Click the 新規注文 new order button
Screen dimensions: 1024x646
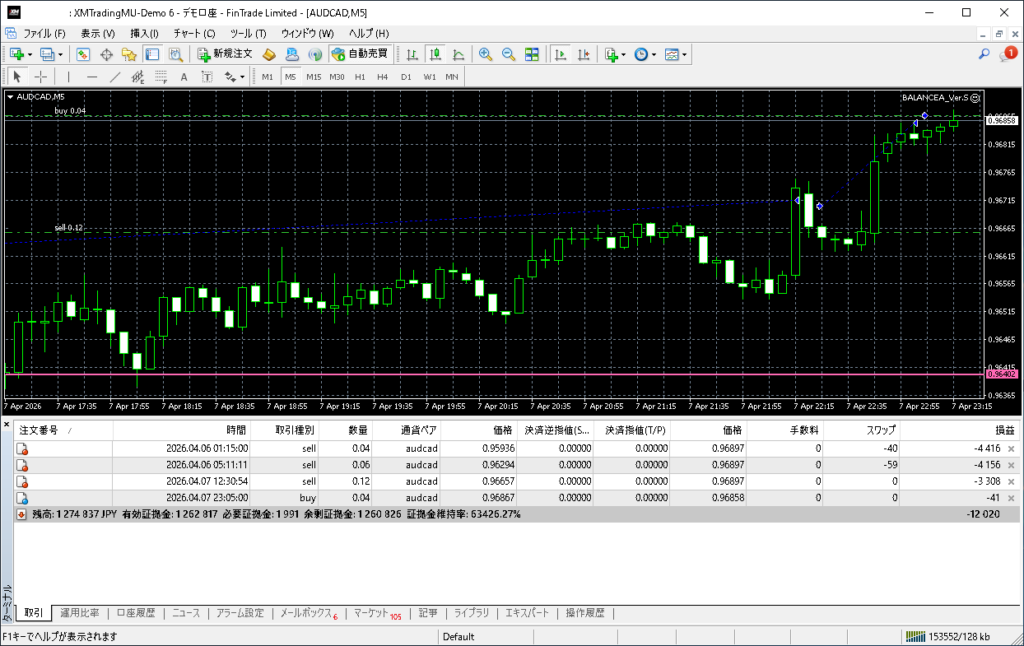(x=227, y=54)
